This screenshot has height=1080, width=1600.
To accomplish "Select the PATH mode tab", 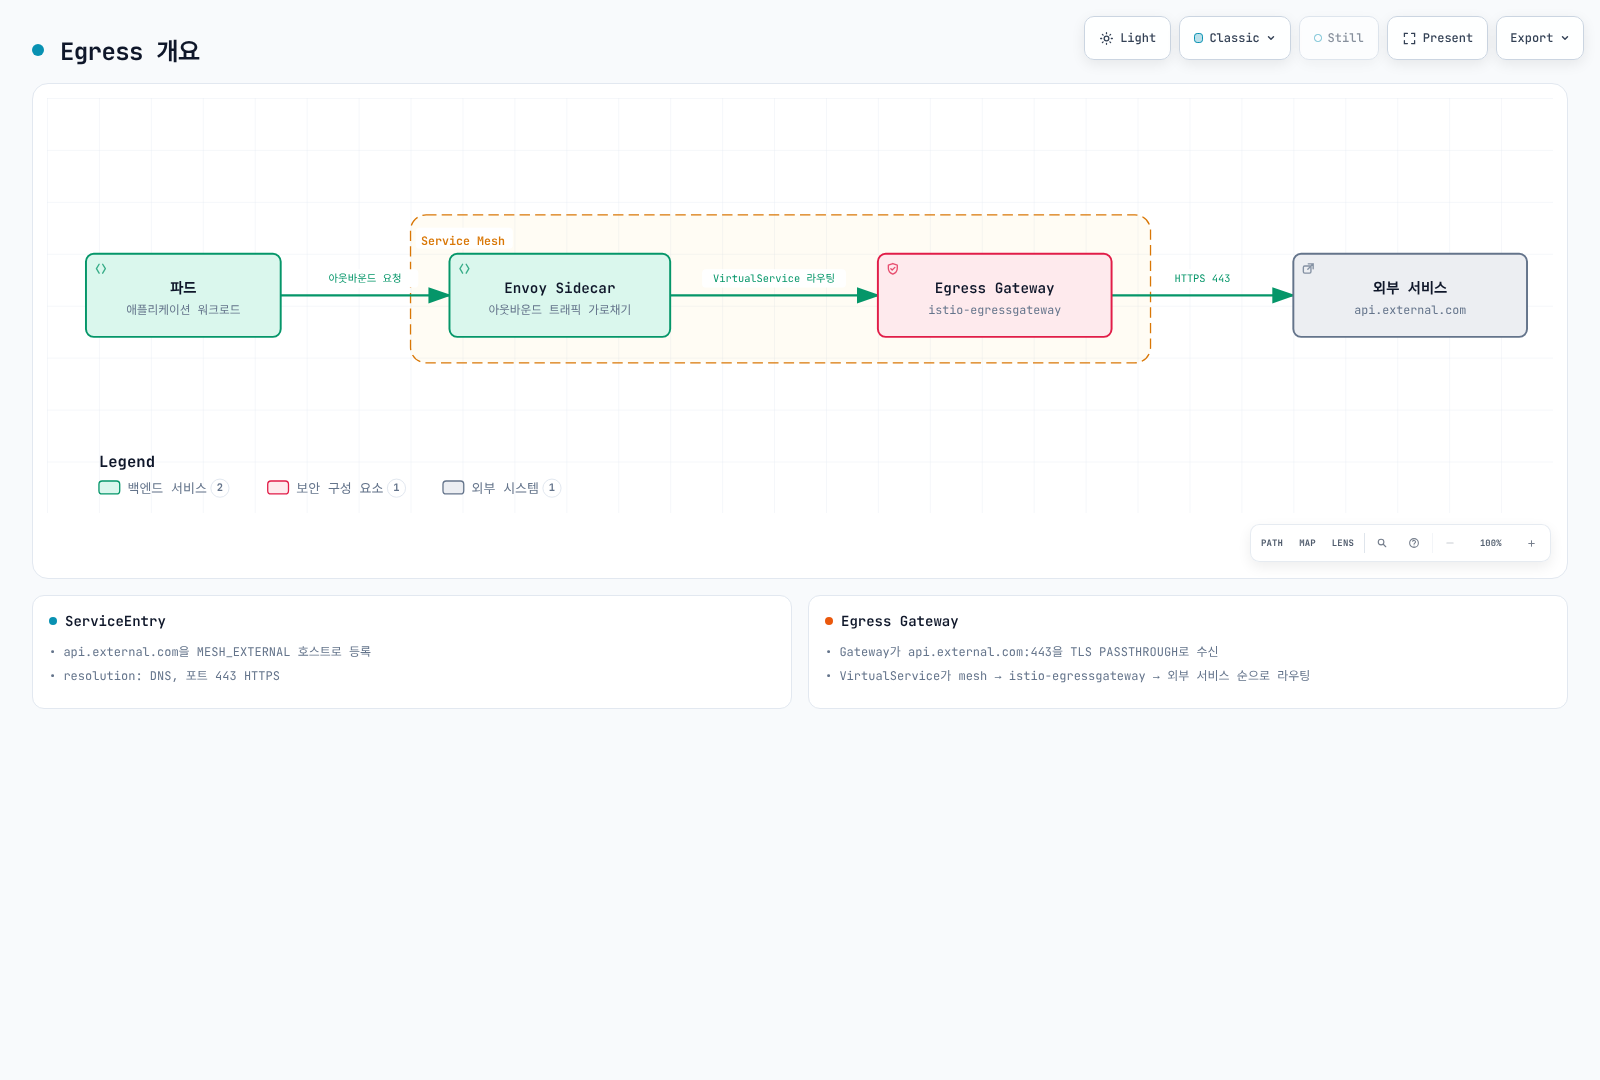I will click(x=1272, y=543).
